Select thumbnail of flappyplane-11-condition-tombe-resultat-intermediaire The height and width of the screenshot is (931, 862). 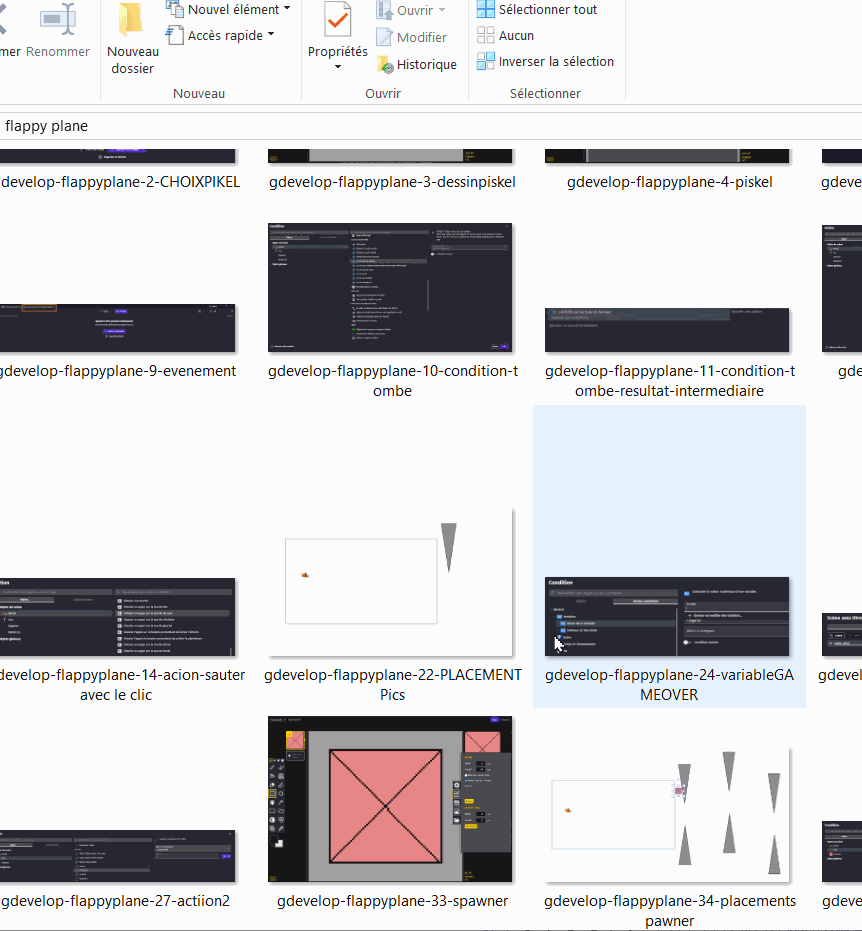[x=667, y=330]
